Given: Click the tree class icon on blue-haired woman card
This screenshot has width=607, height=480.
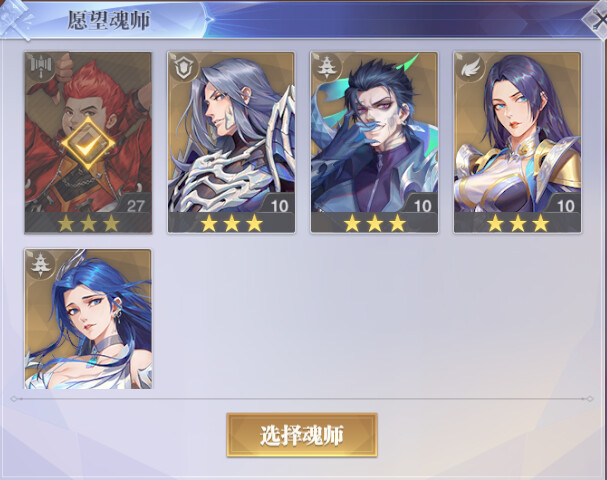Looking at the screenshot, I should coord(41,264).
